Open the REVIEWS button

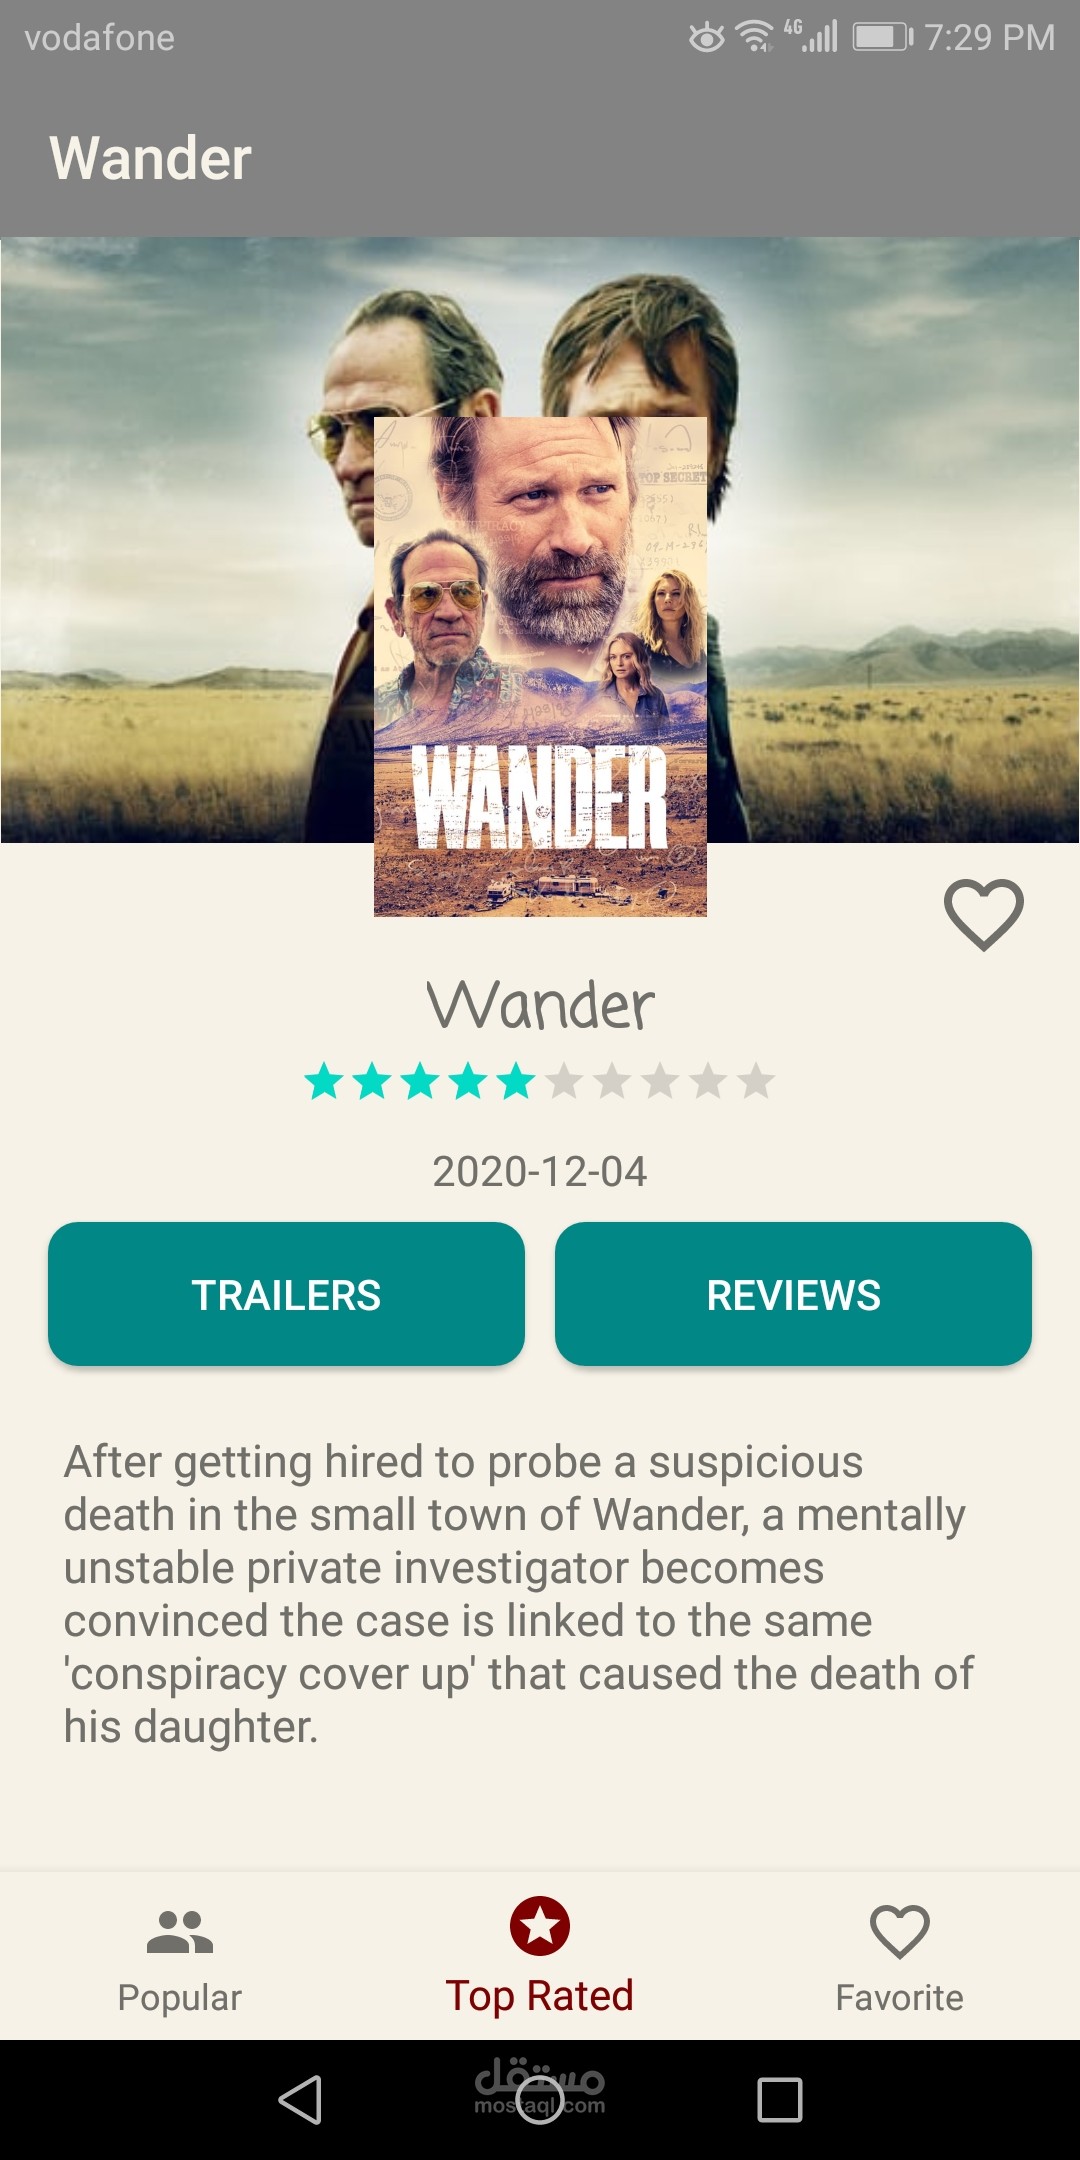(x=793, y=1294)
